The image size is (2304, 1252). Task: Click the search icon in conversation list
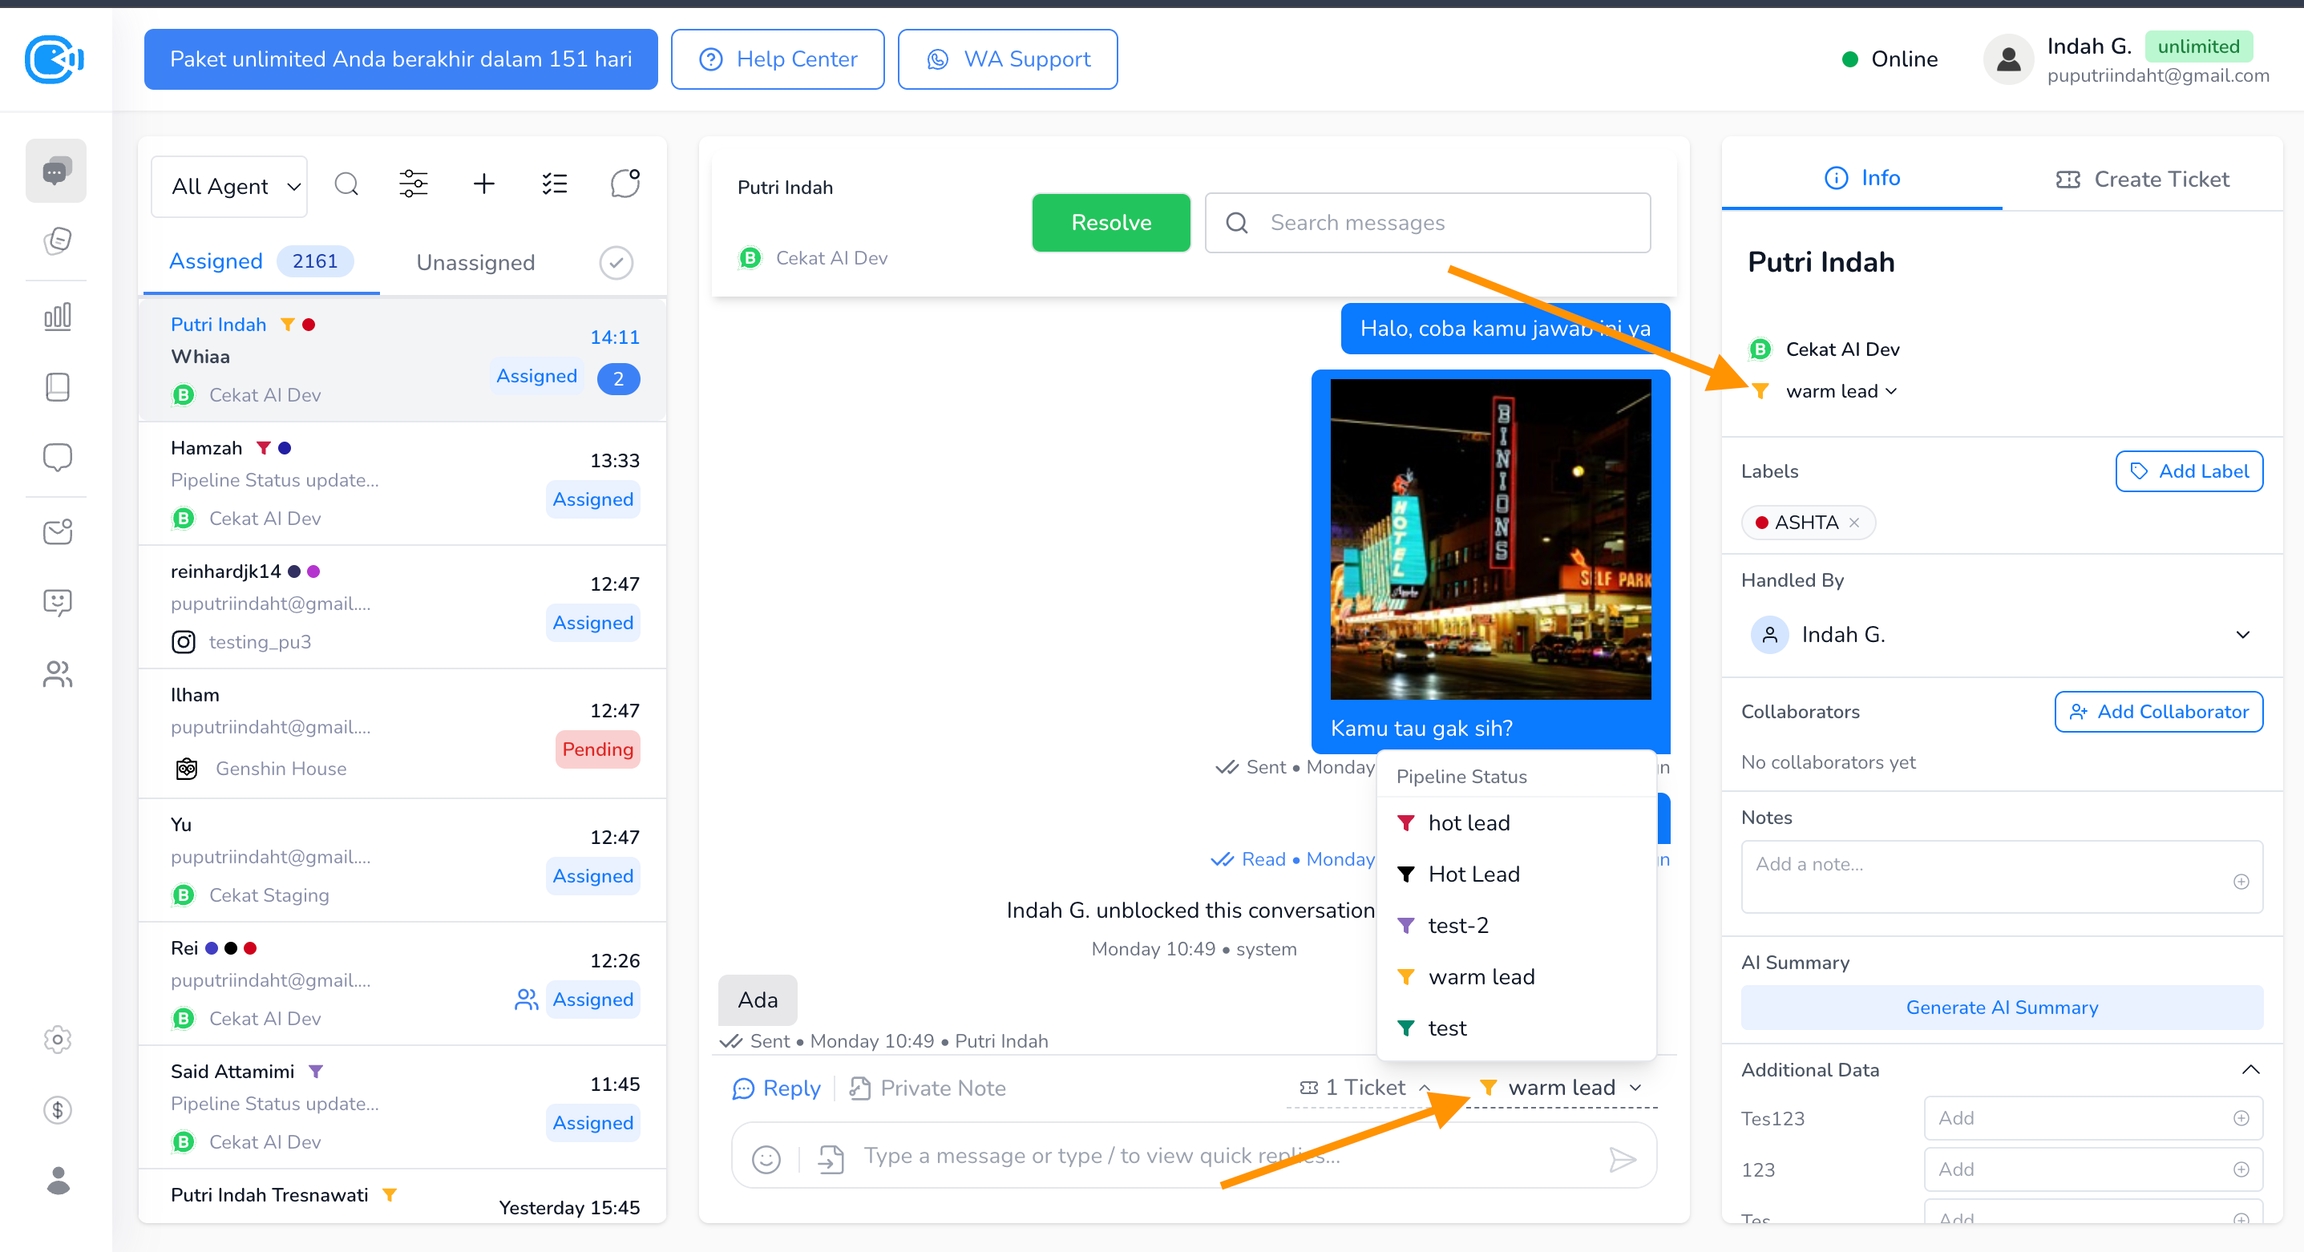347,185
